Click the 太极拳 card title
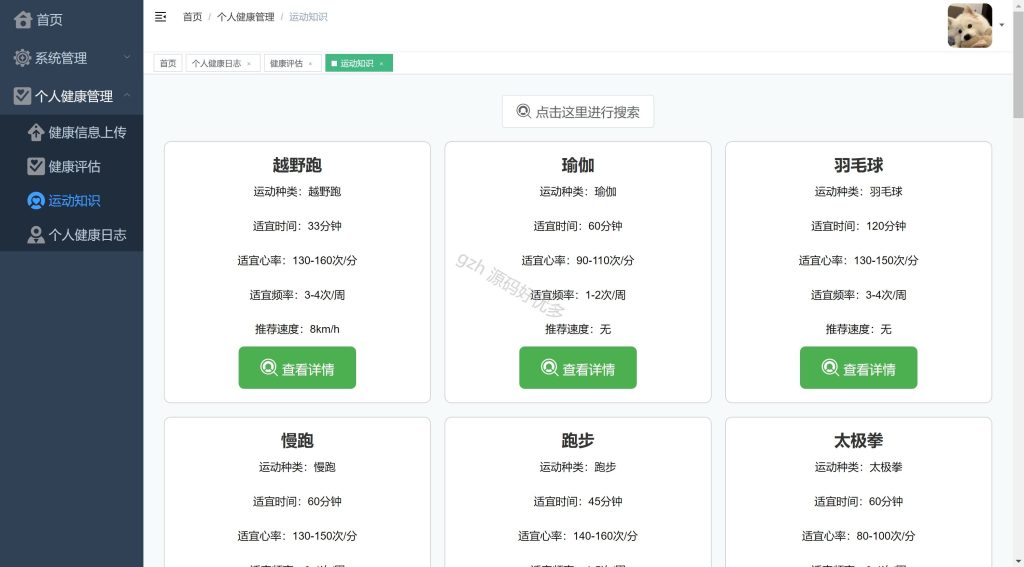The width and height of the screenshot is (1024, 567). click(x=858, y=440)
